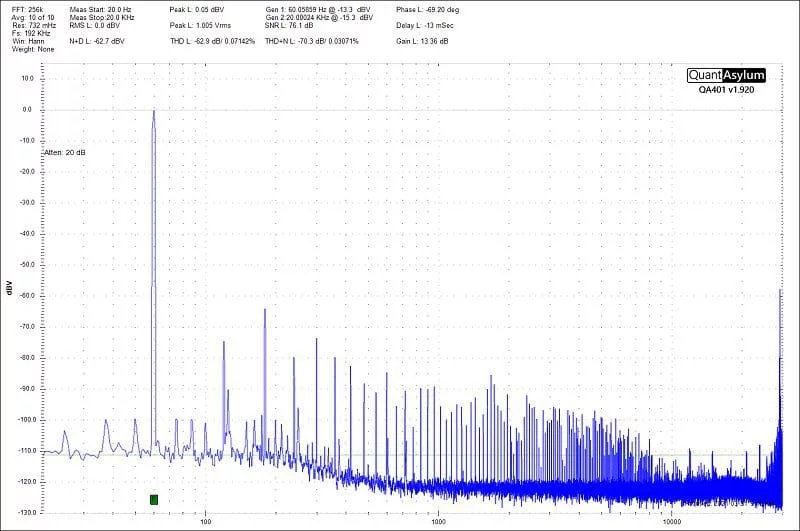Click the 10000 label on frequency axis
The width and height of the screenshot is (800, 531).
click(x=671, y=521)
